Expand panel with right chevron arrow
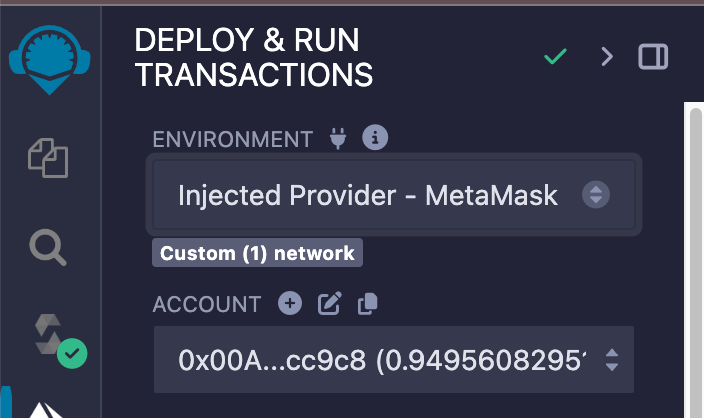The image size is (704, 418). [607, 57]
